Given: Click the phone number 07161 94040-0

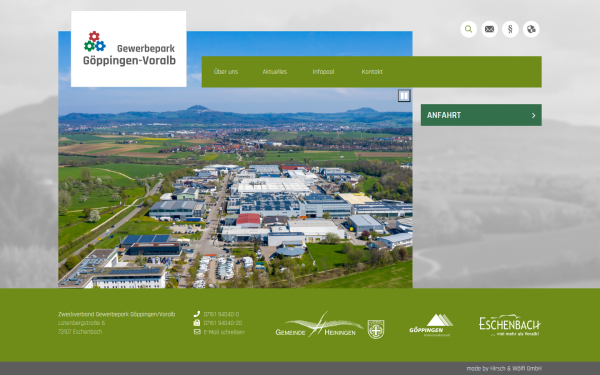Looking at the screenshot, I should [221, 314].
